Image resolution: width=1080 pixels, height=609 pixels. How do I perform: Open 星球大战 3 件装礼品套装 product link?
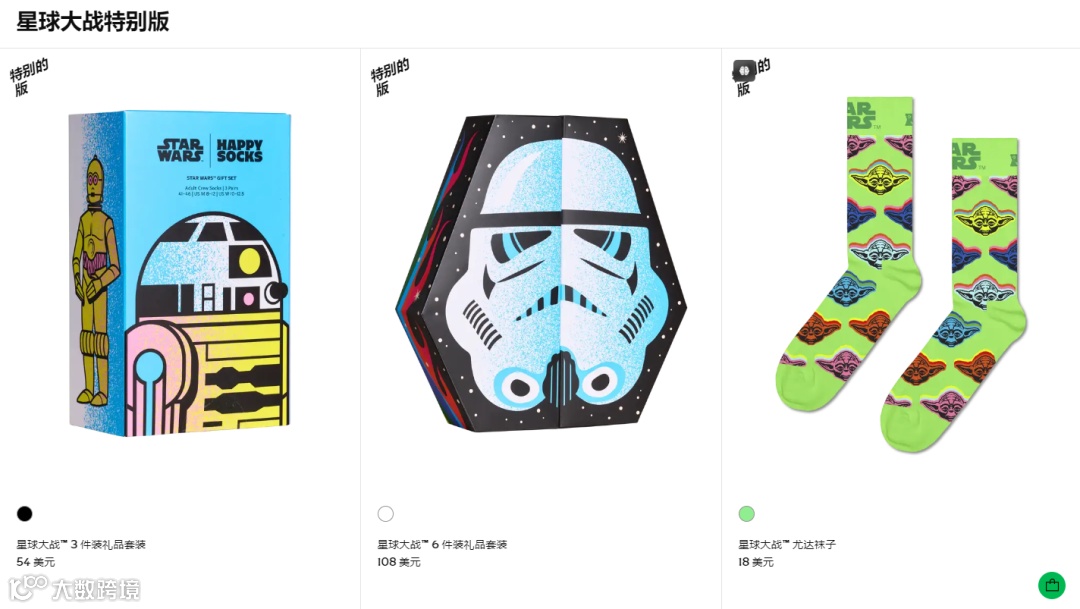coord(81,544)
